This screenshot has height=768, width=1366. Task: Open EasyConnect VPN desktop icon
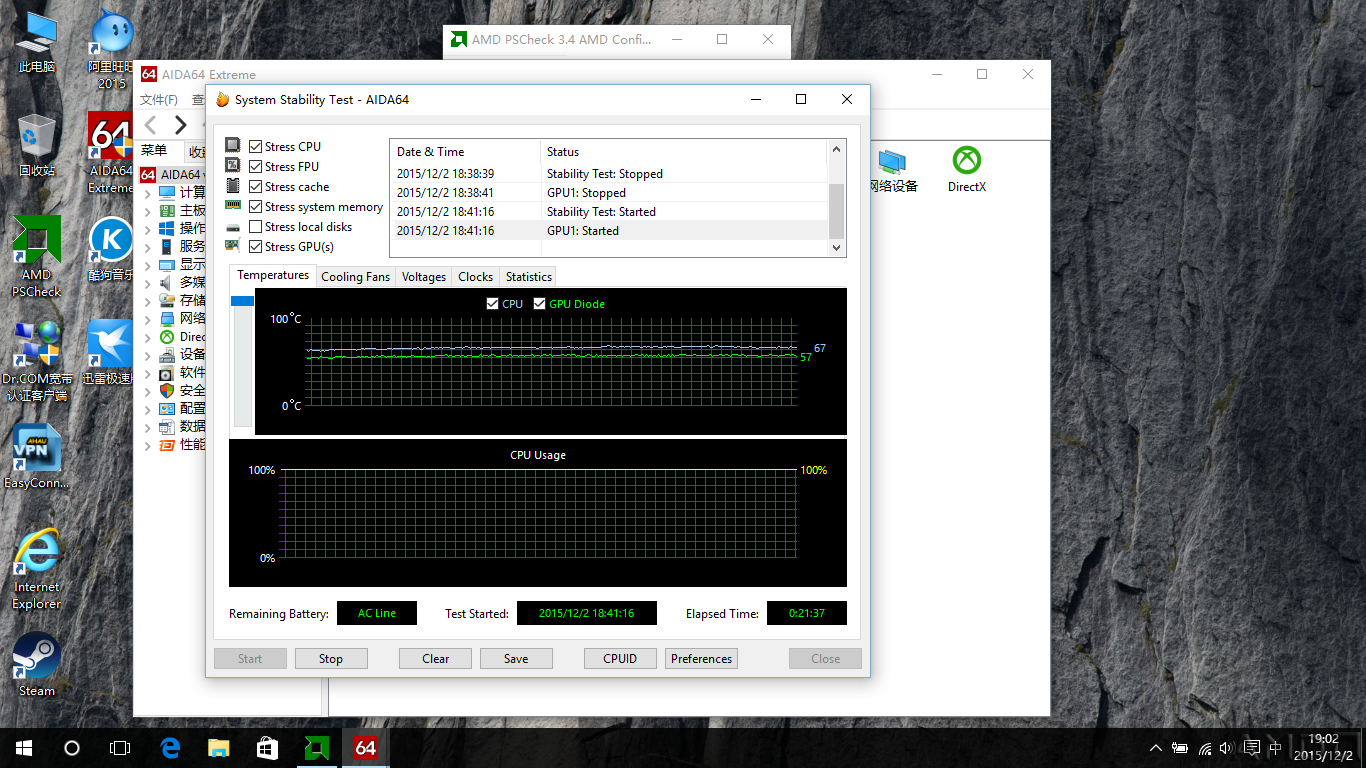37,456
